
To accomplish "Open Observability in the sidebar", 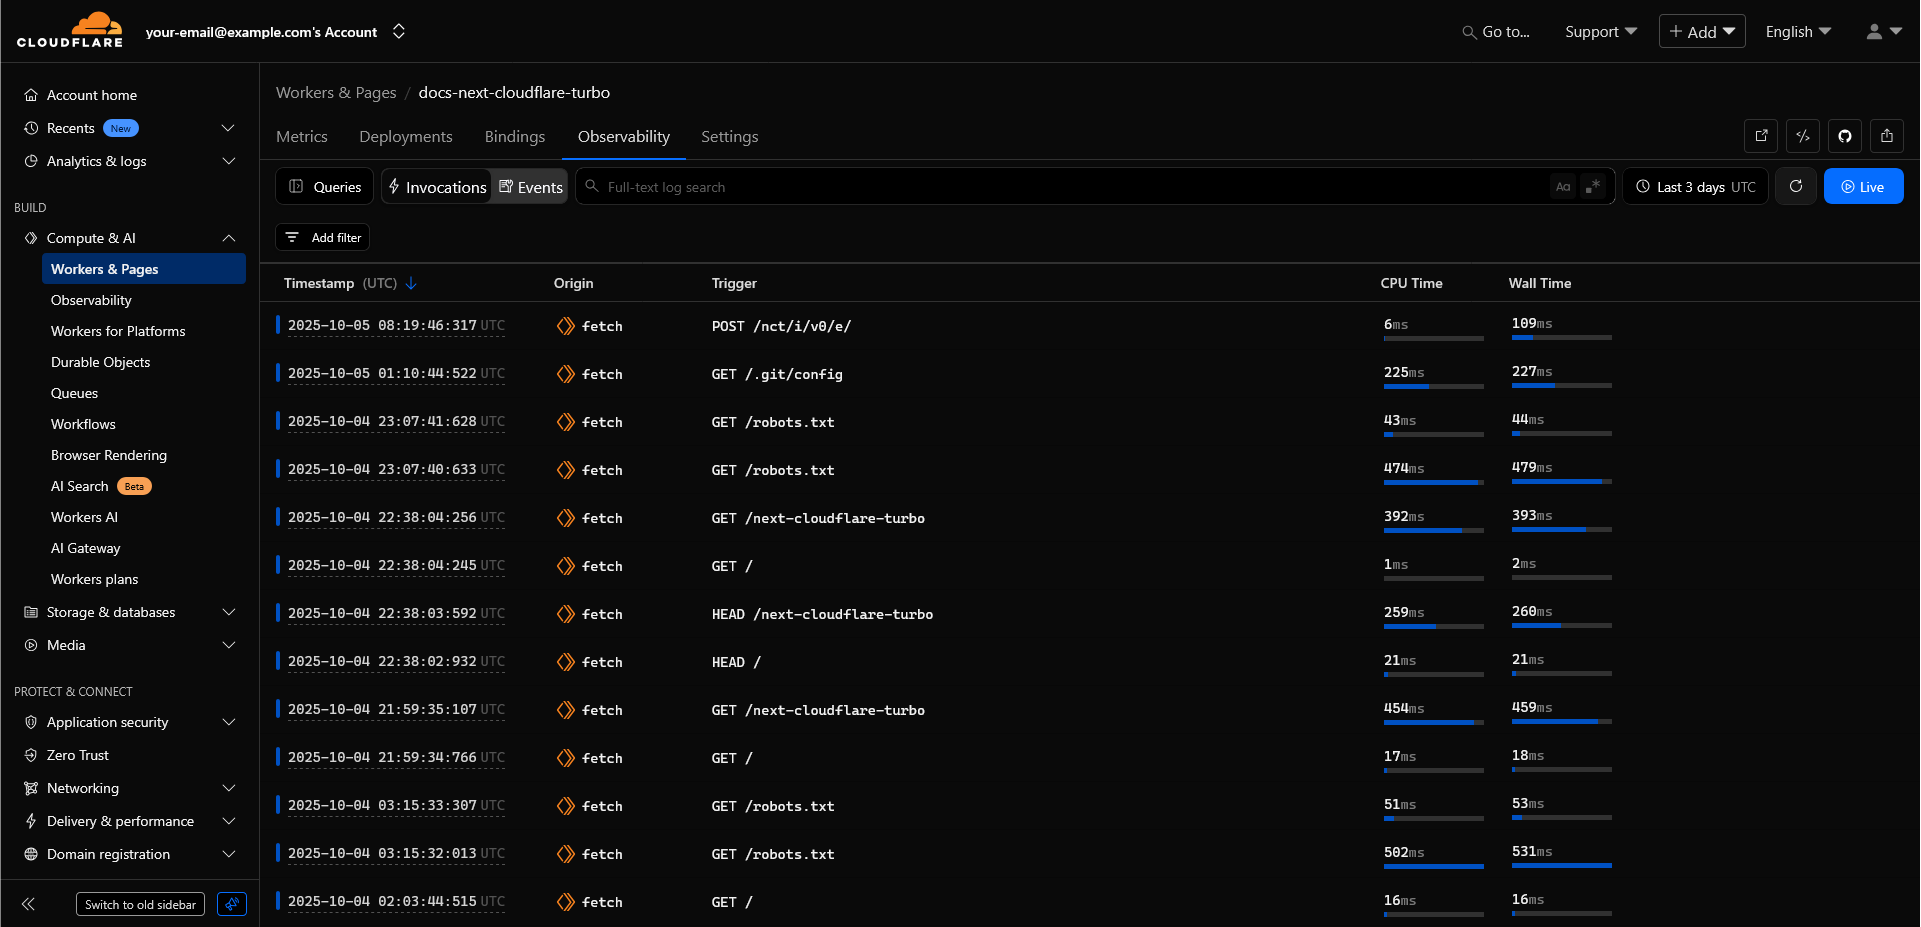I will point(91,300).
